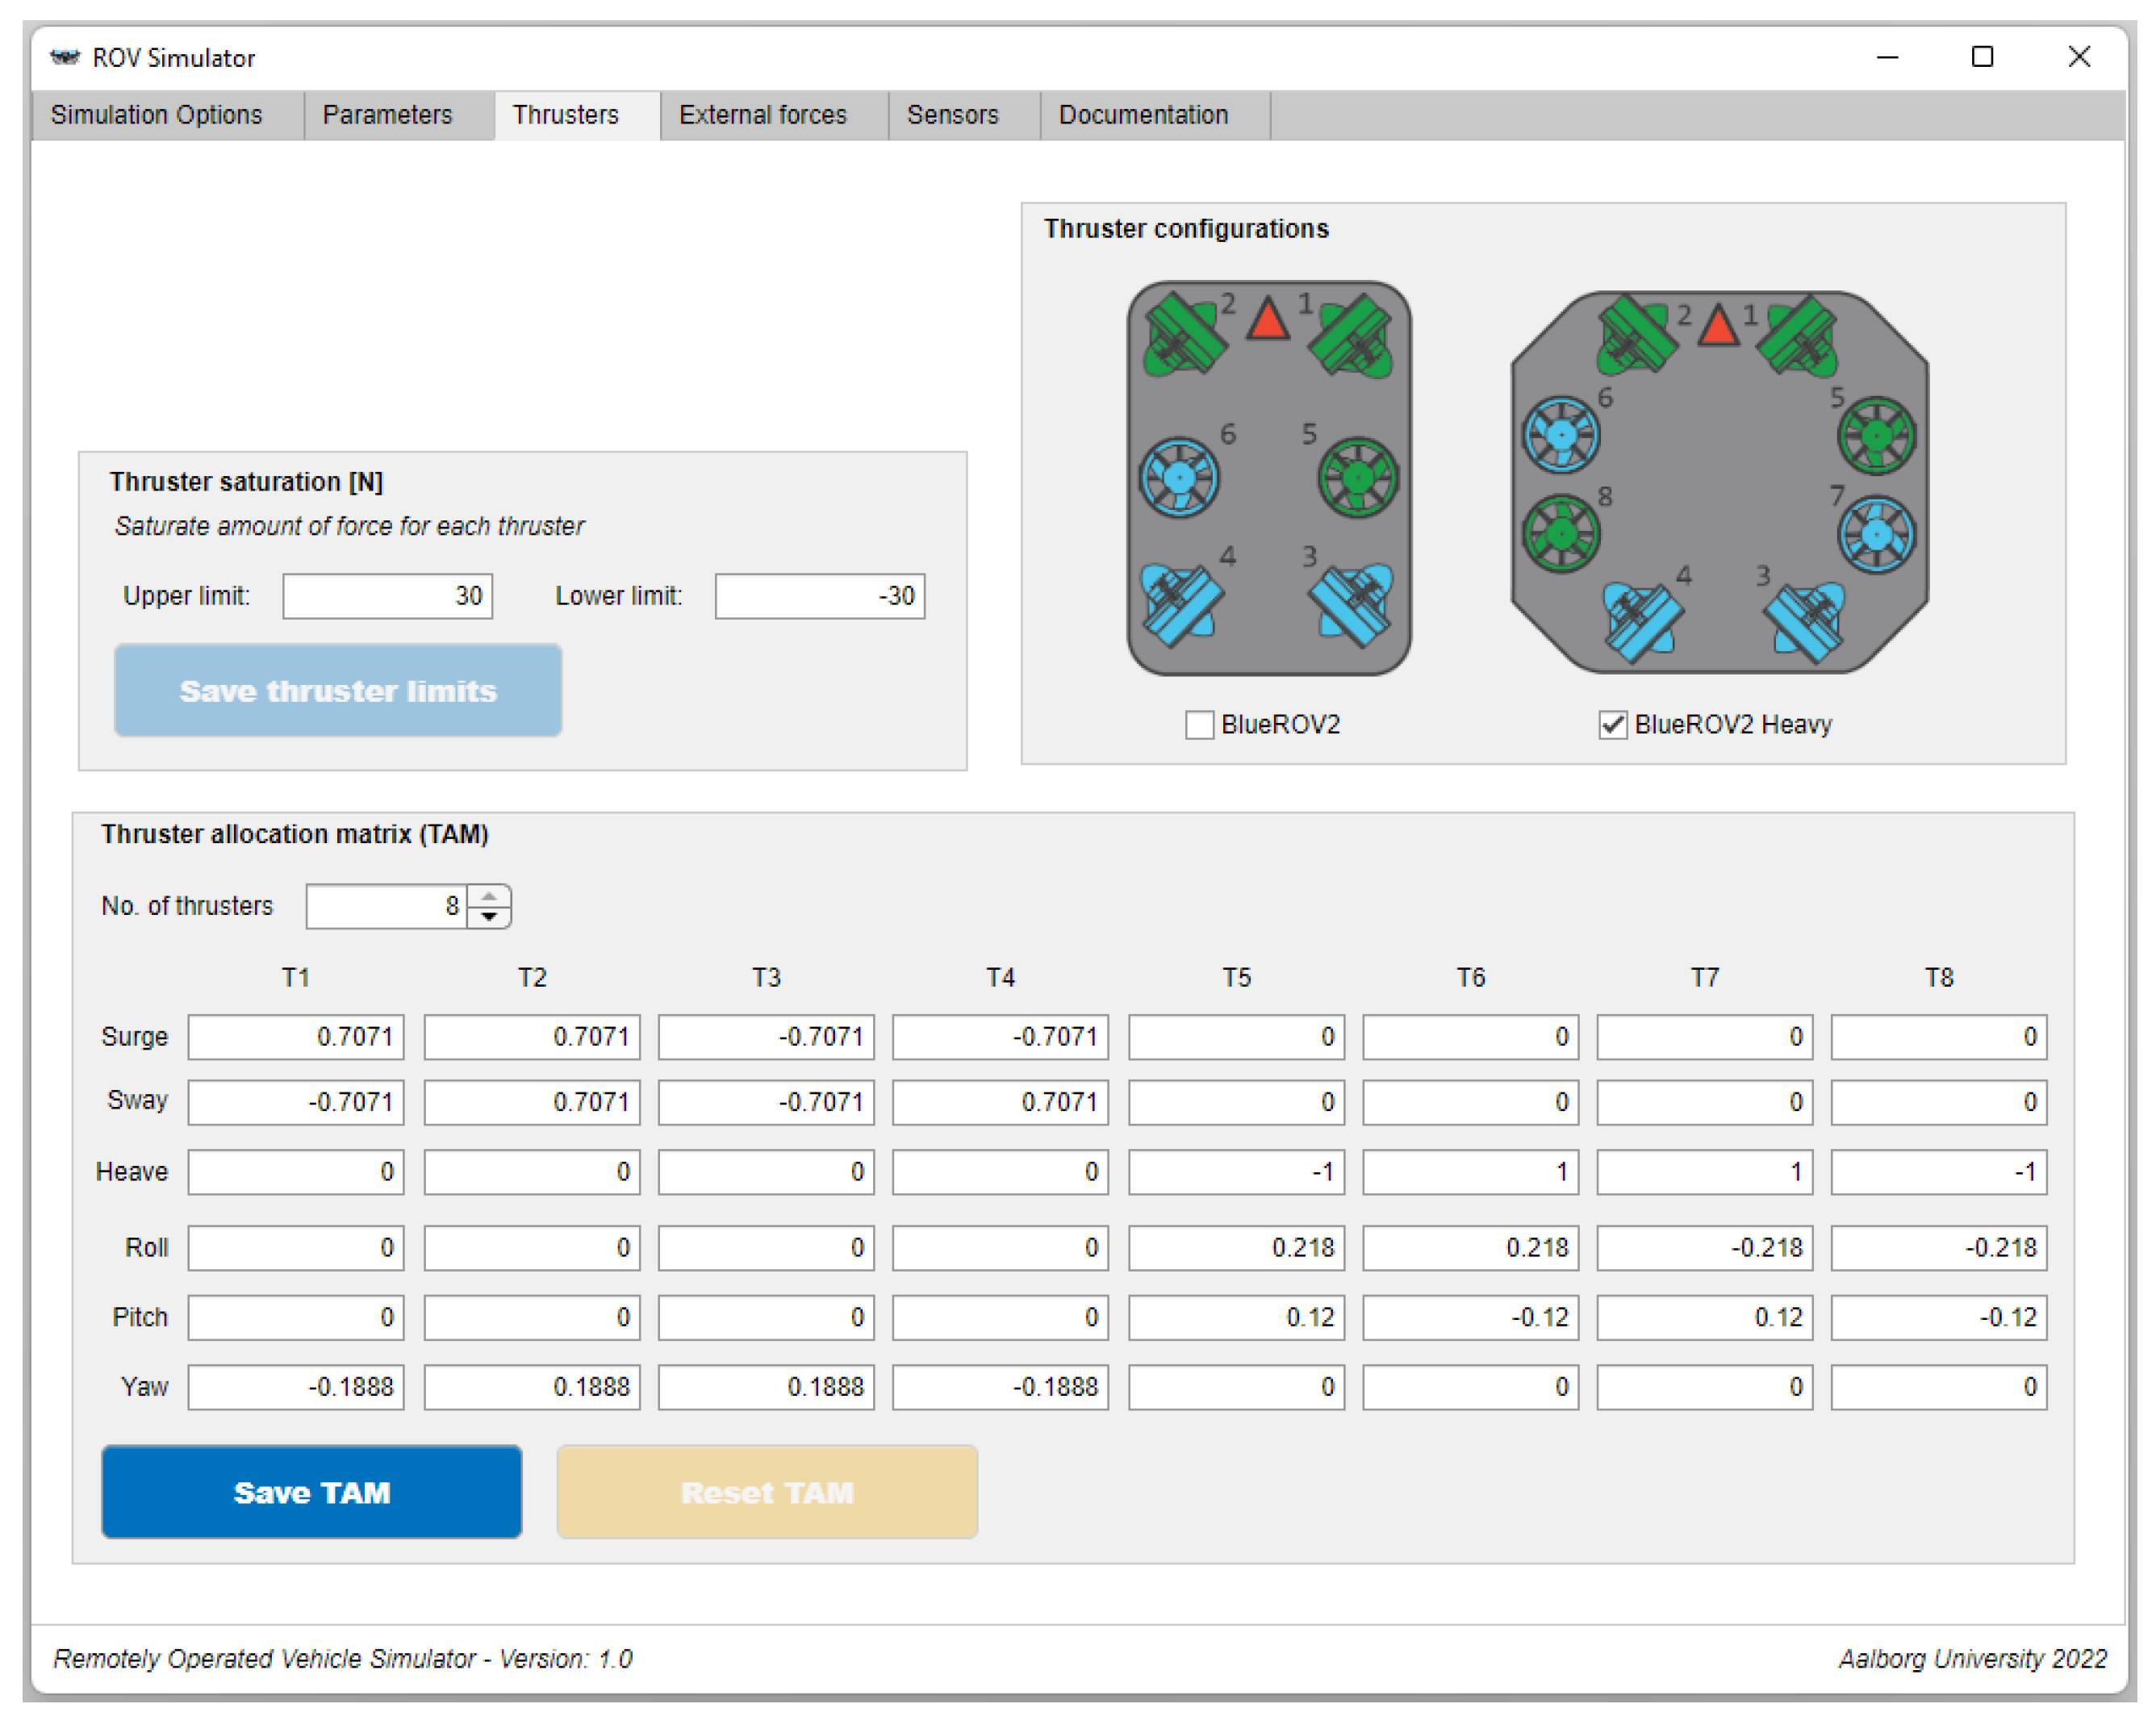2156x1729 pixels.
Task: Go to Simulation Options tab
Action: click(x=157, y=115)
